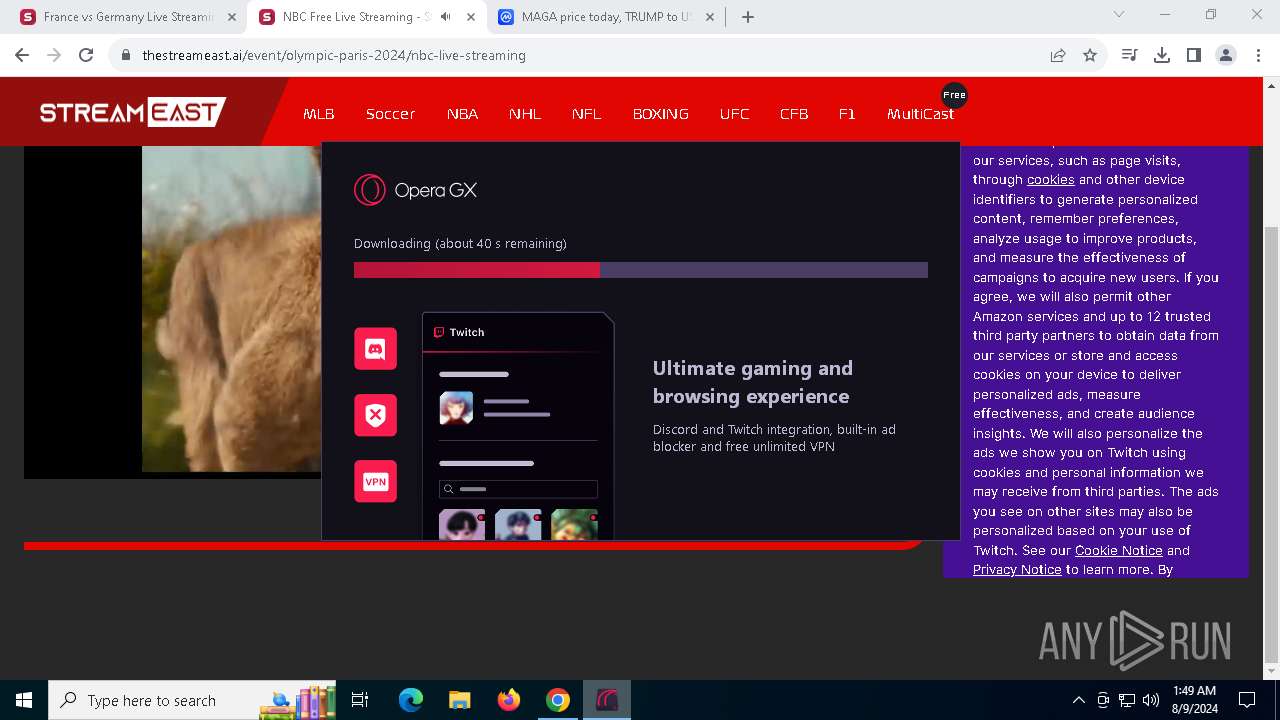Viewport: 1280px width, 720px height.
Task: Click the search field in Twitch mockup
Action: pyautogui.click(x=518, y=489)
